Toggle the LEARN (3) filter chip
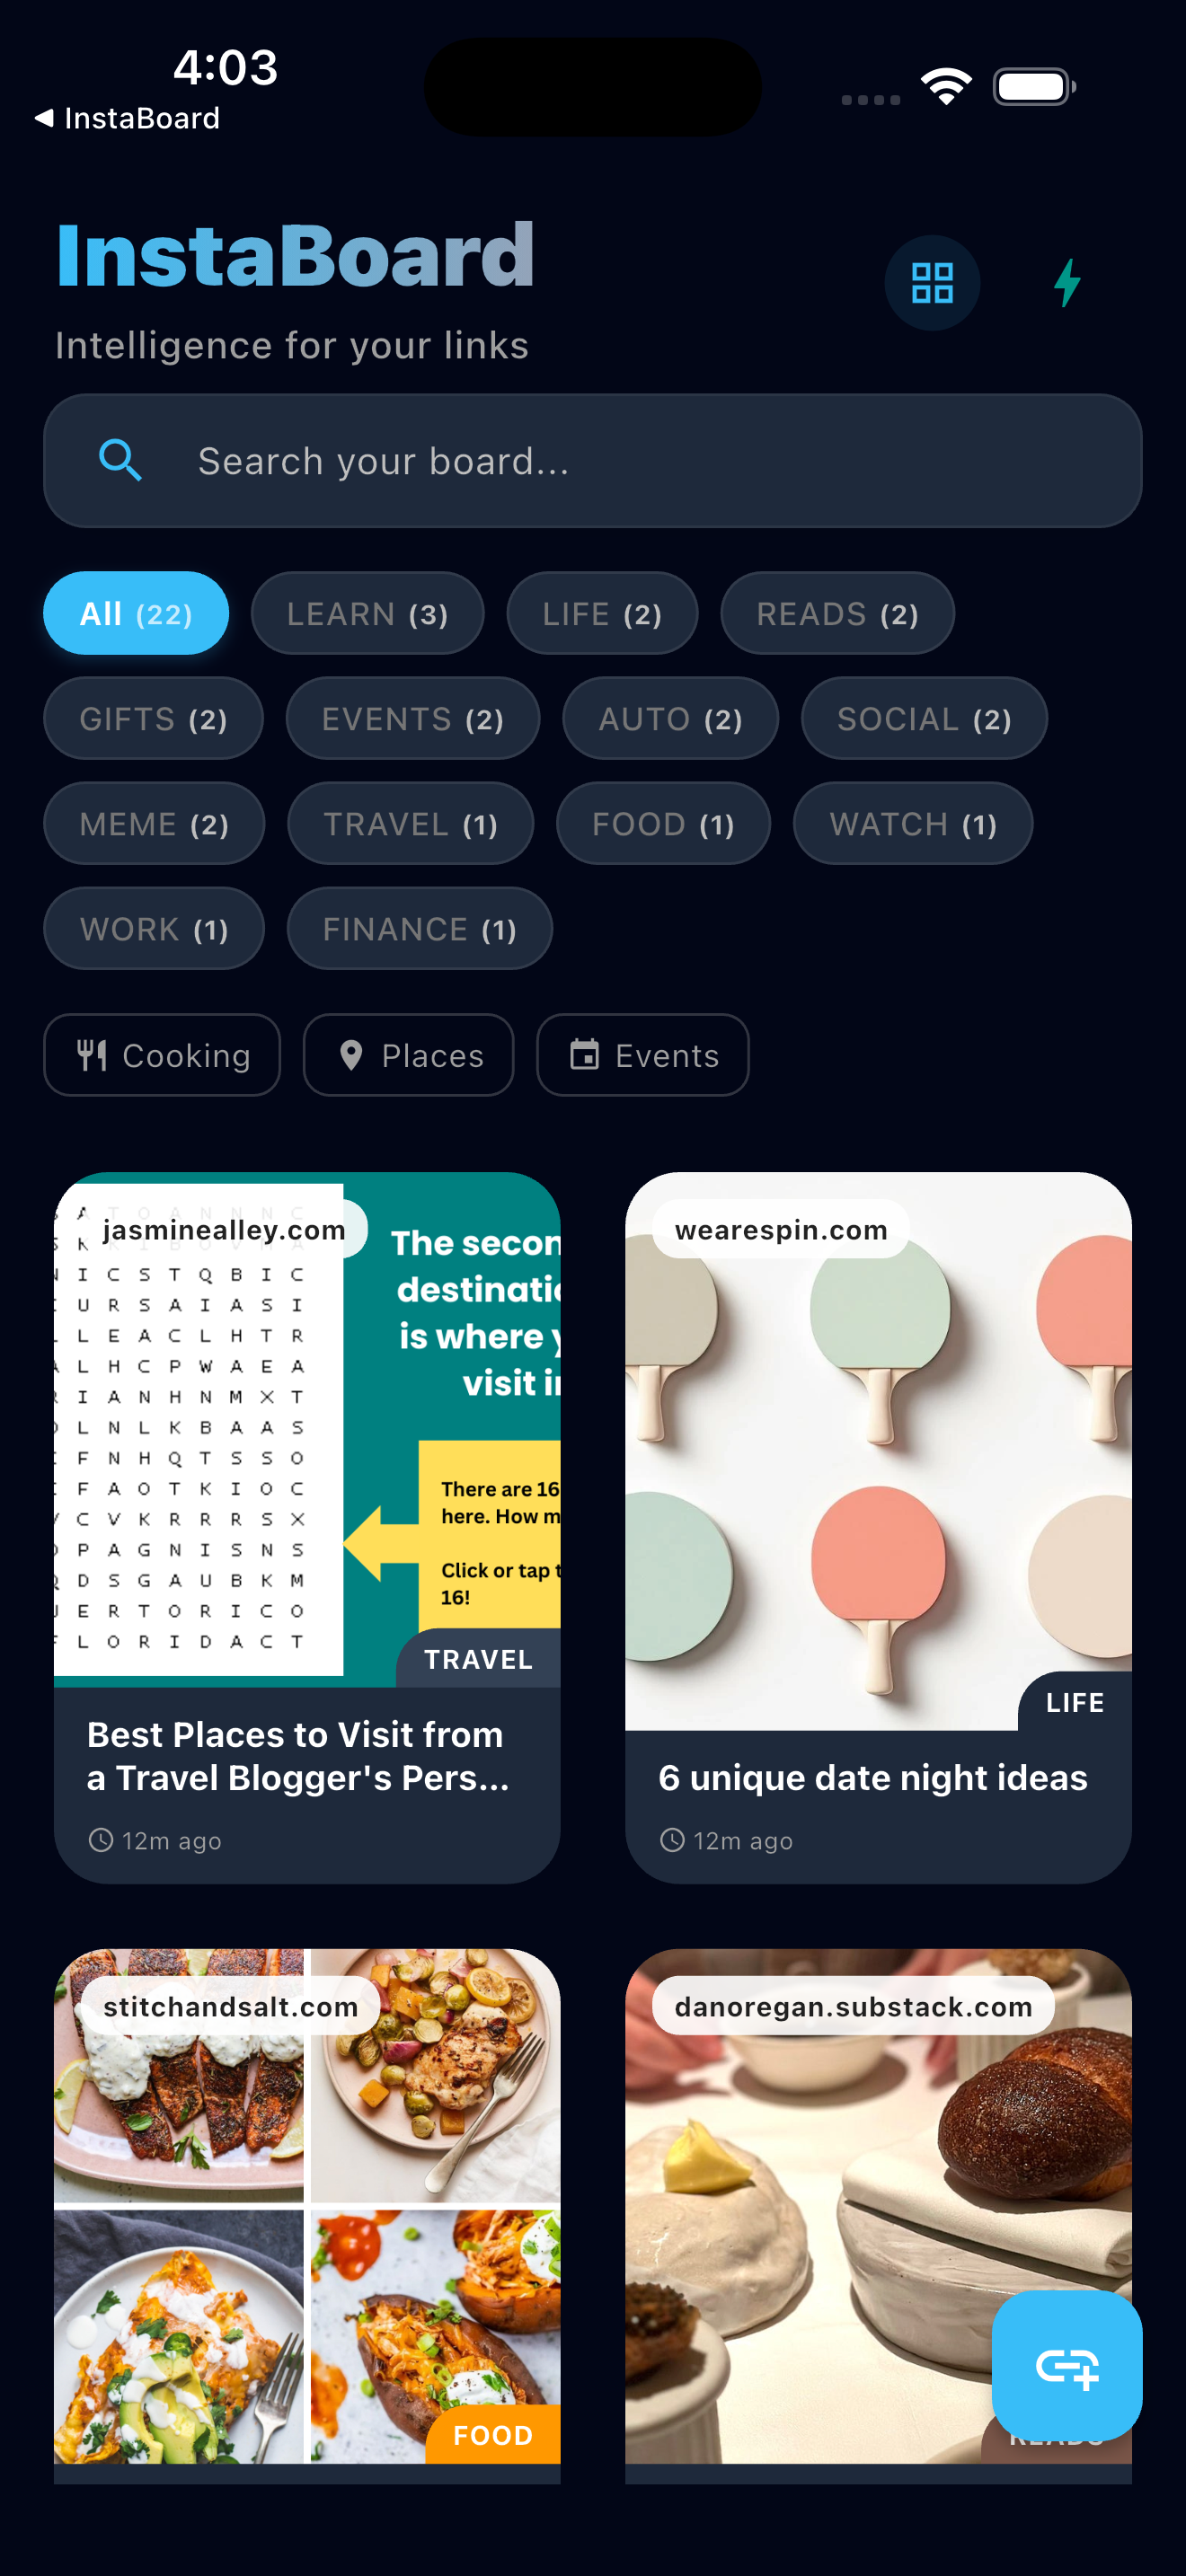This screenshot has width=1186, height=2576. (367, 613)
